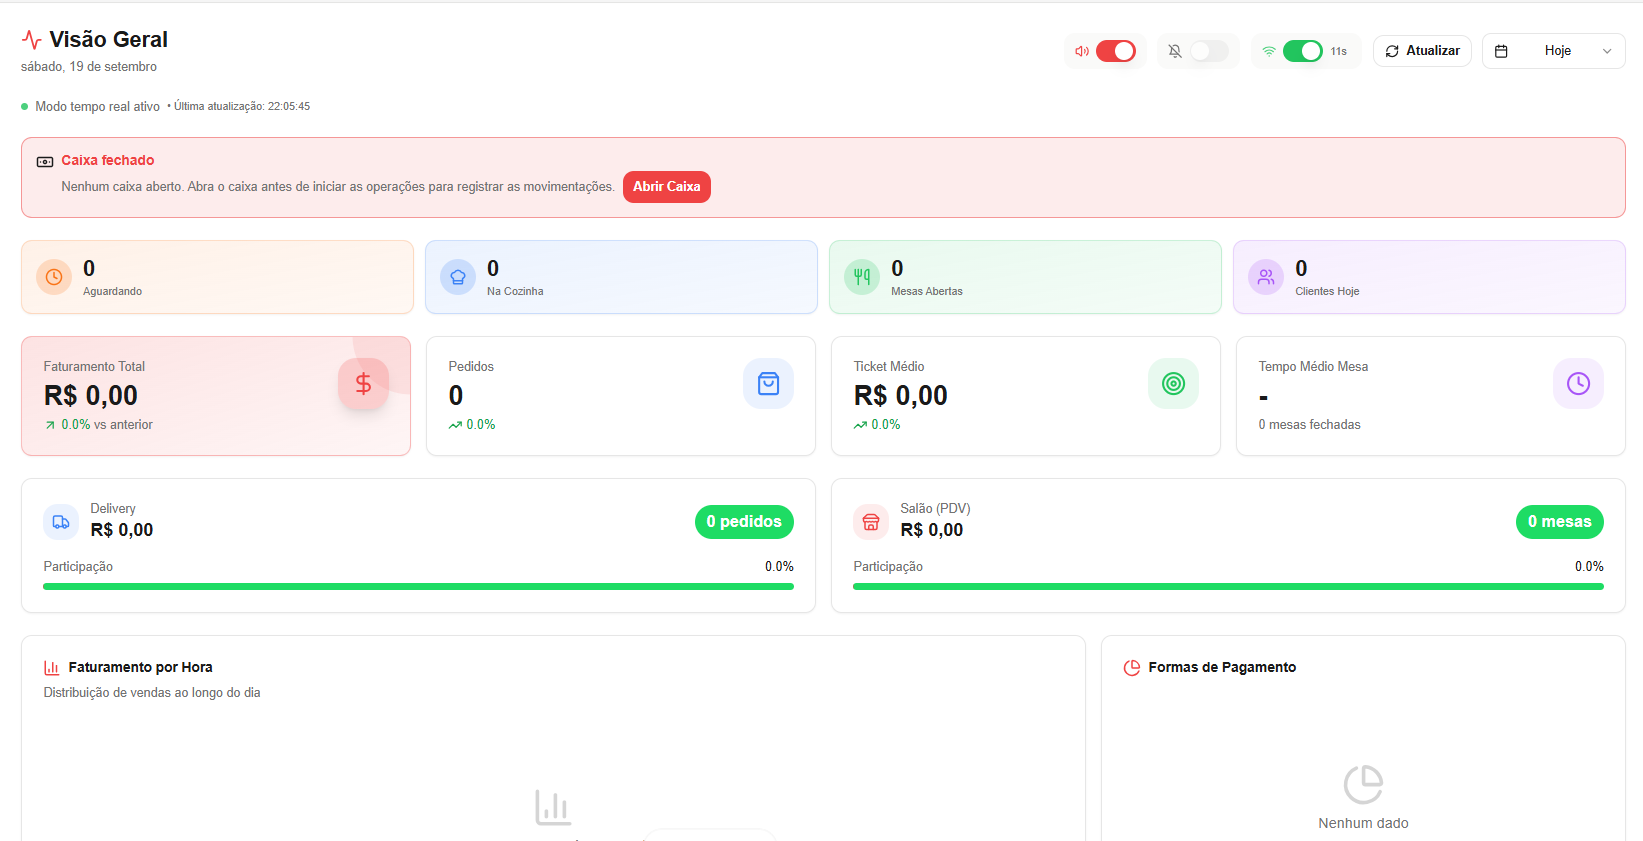Click the purple clock icon on Tempo Médio Mesa
Viewport: 1643px width, 841px height.
1578,384
